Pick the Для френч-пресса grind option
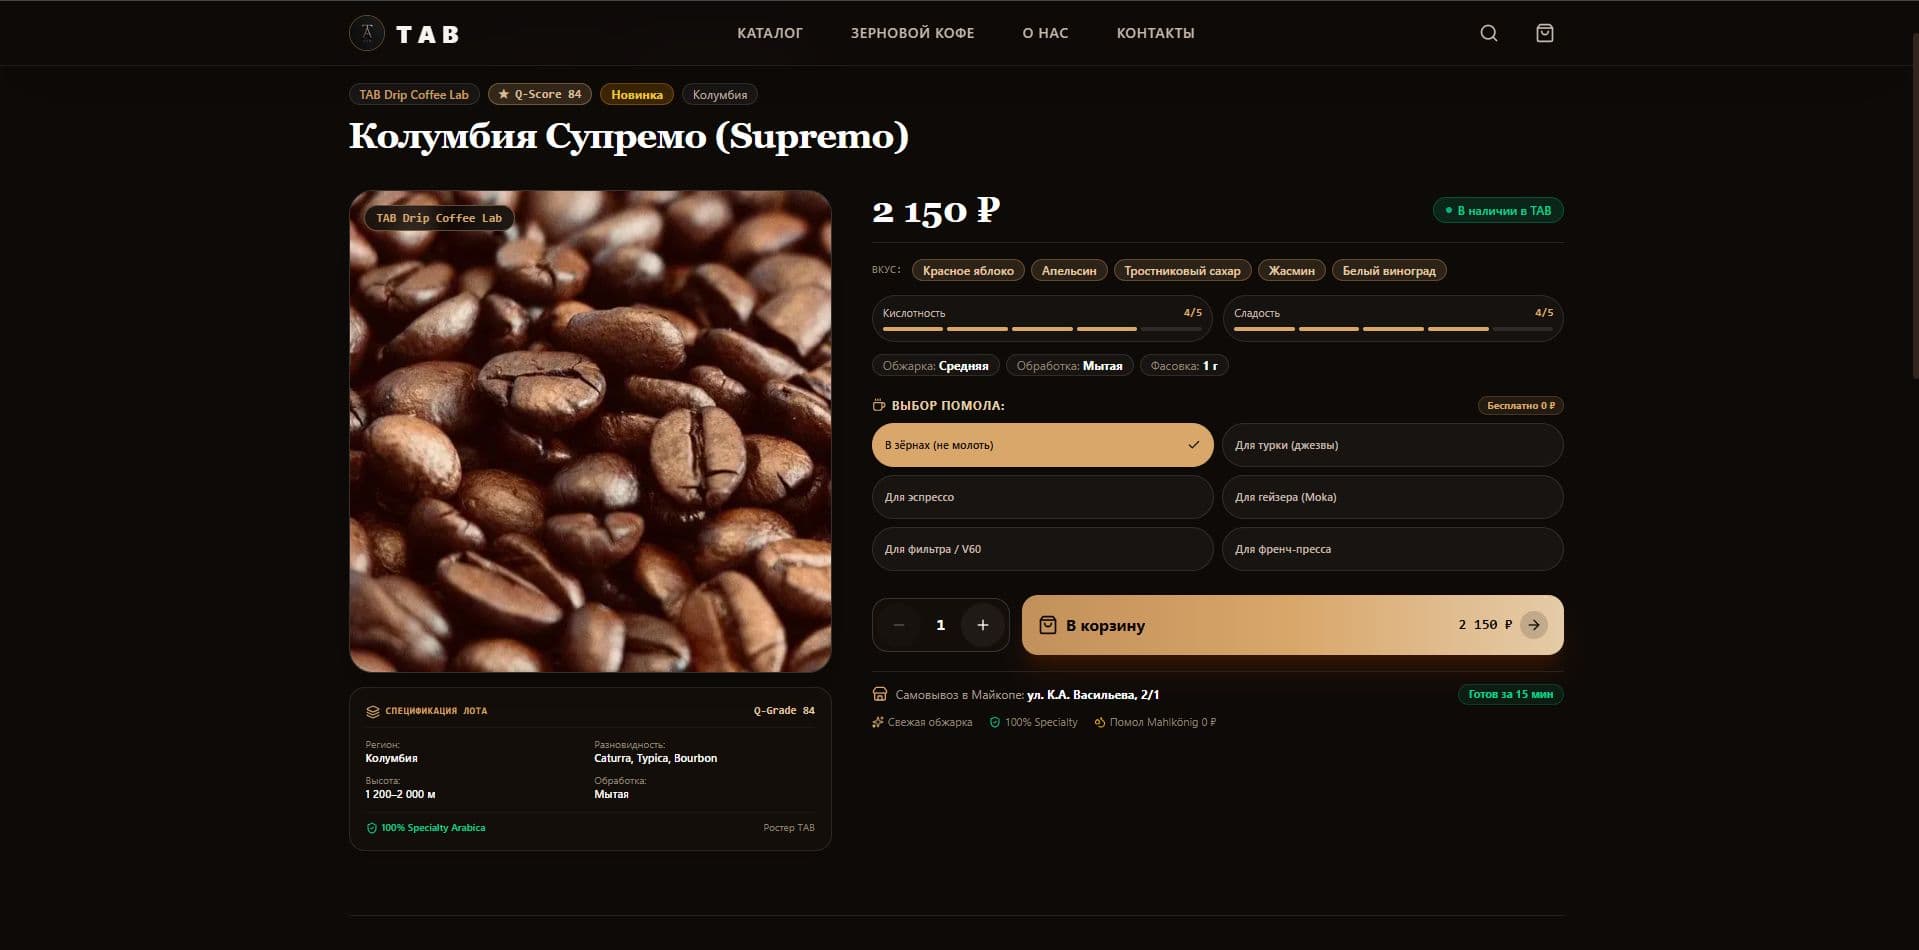The height and width of the screenshot is (950, 1919). click(1393, 549)
